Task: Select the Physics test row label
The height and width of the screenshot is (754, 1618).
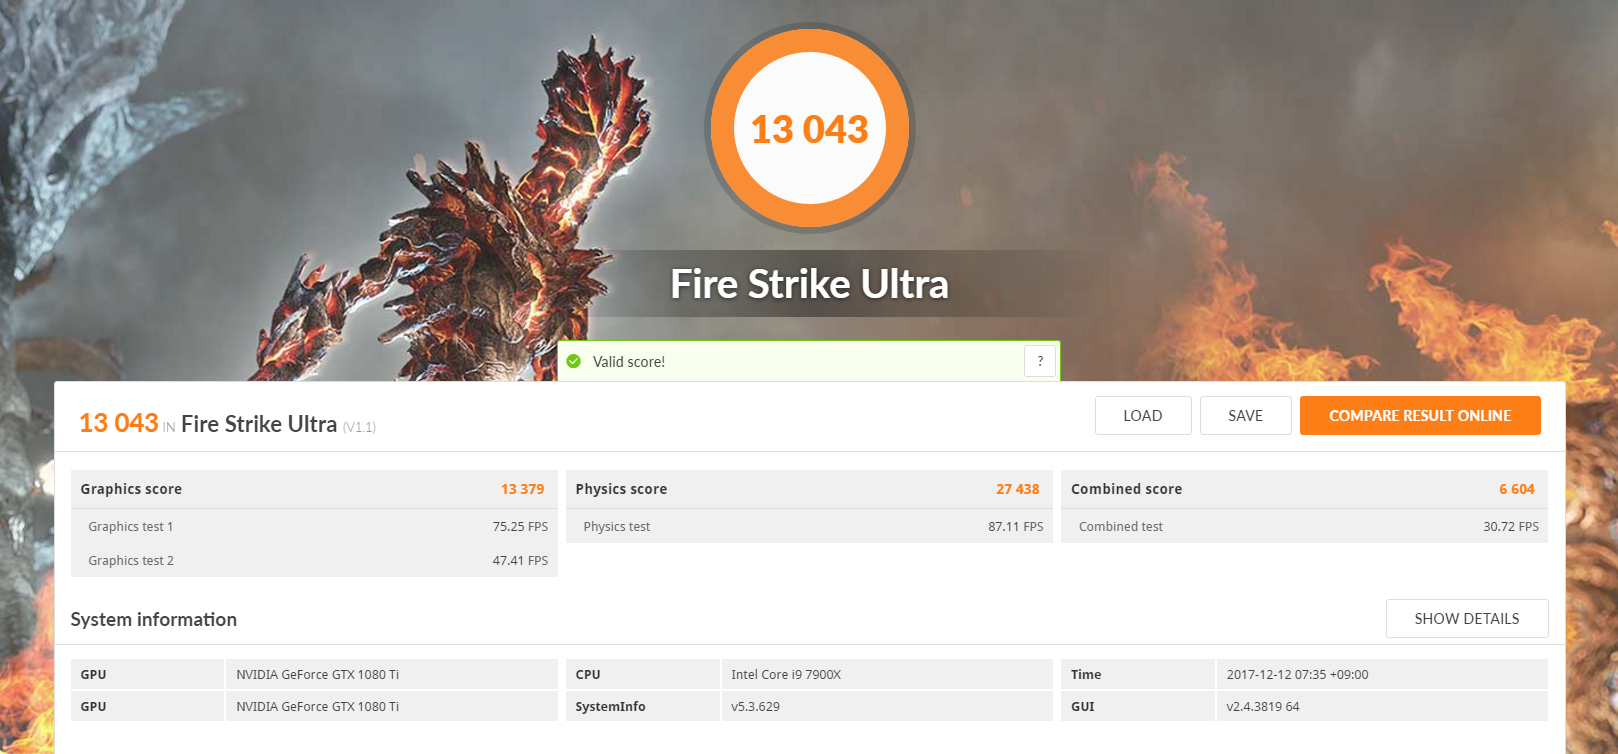Action: point(617,526)
